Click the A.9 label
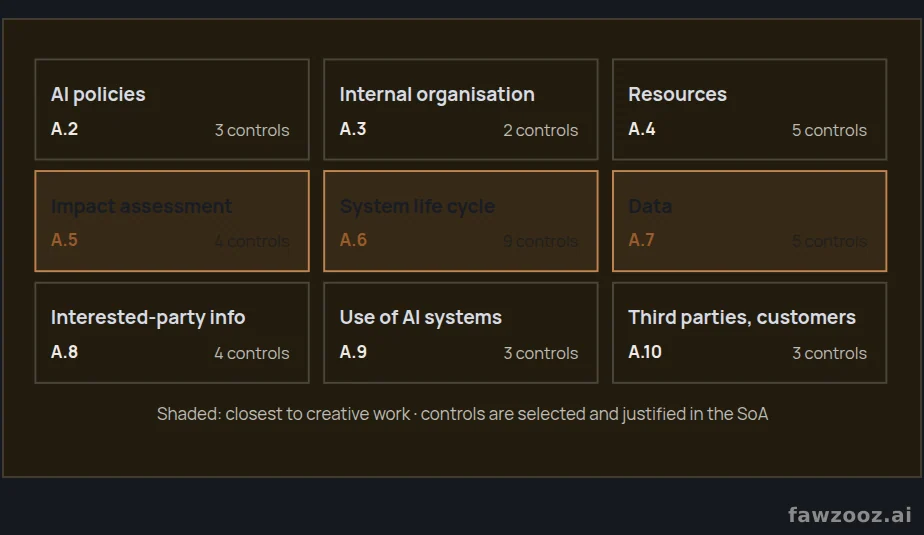This screenshot has width=924, height=535. pos(353,352)
